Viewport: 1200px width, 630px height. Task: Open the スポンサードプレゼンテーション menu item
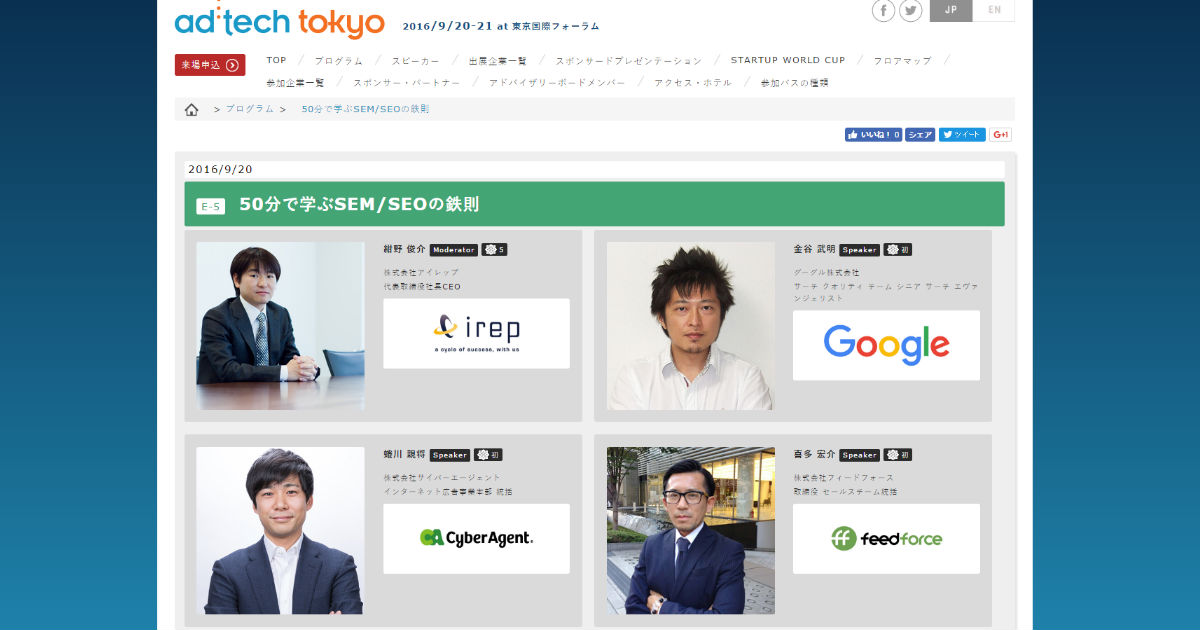[x=628, y=61]
